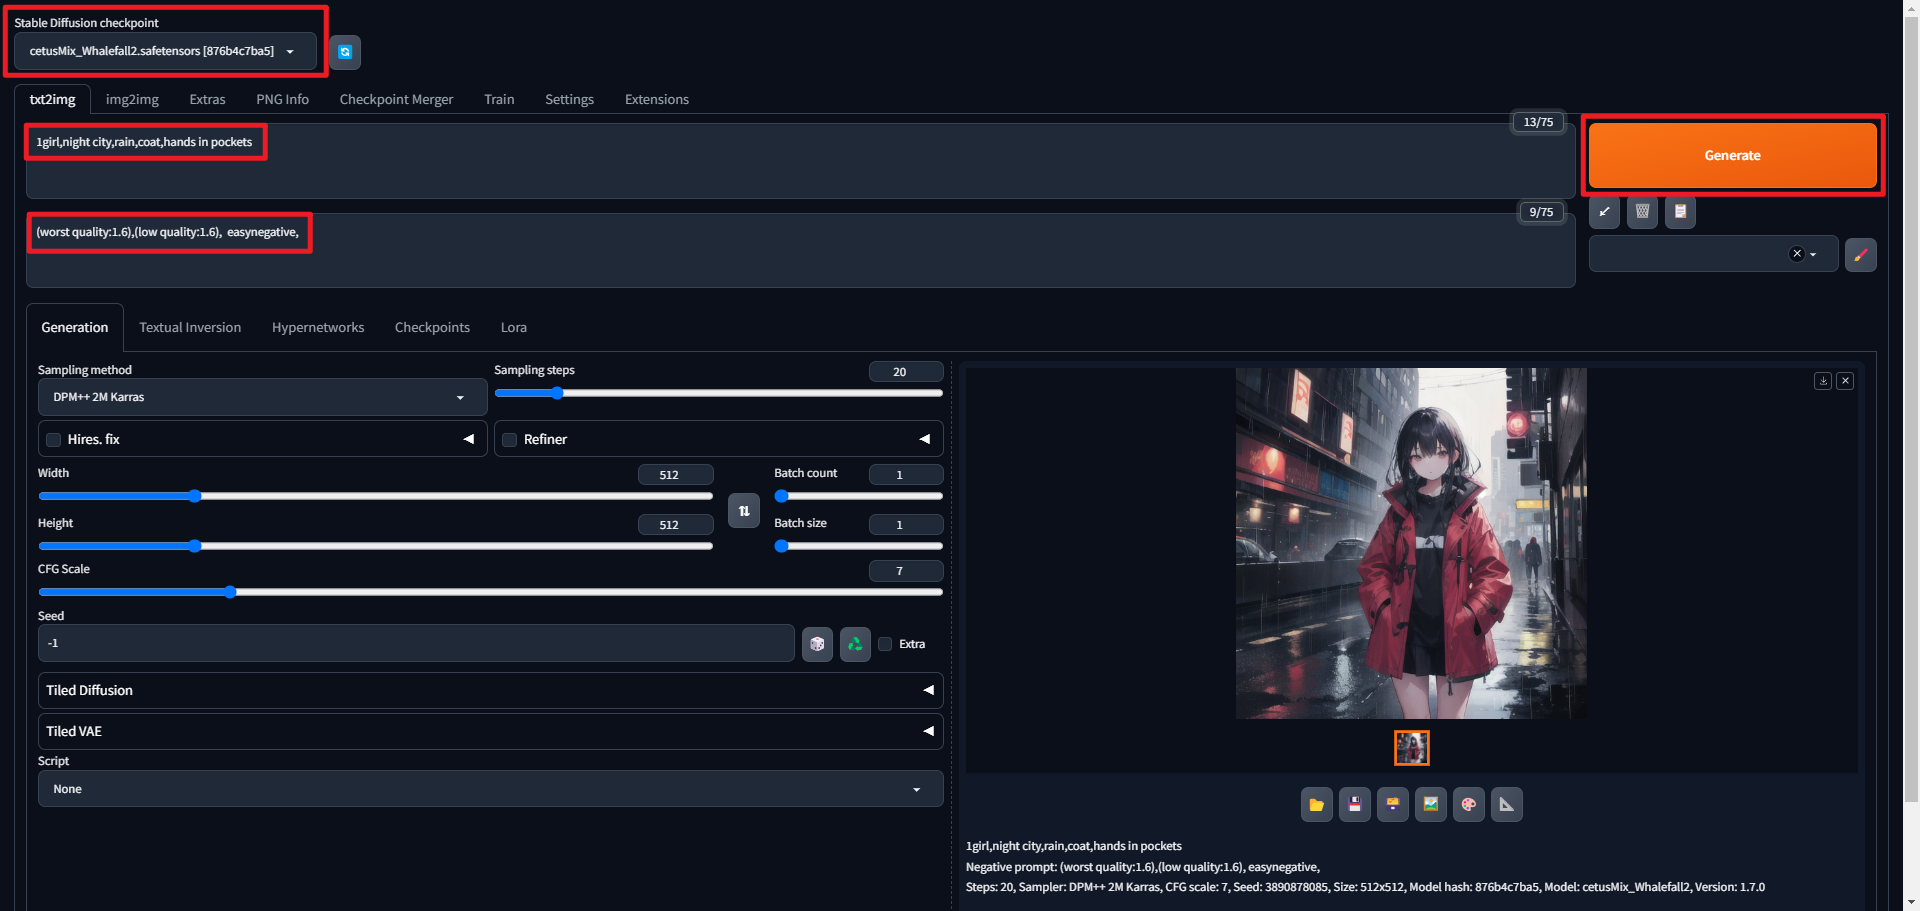Send the image to inpaint palette icon

click(x=1468, y=804)
